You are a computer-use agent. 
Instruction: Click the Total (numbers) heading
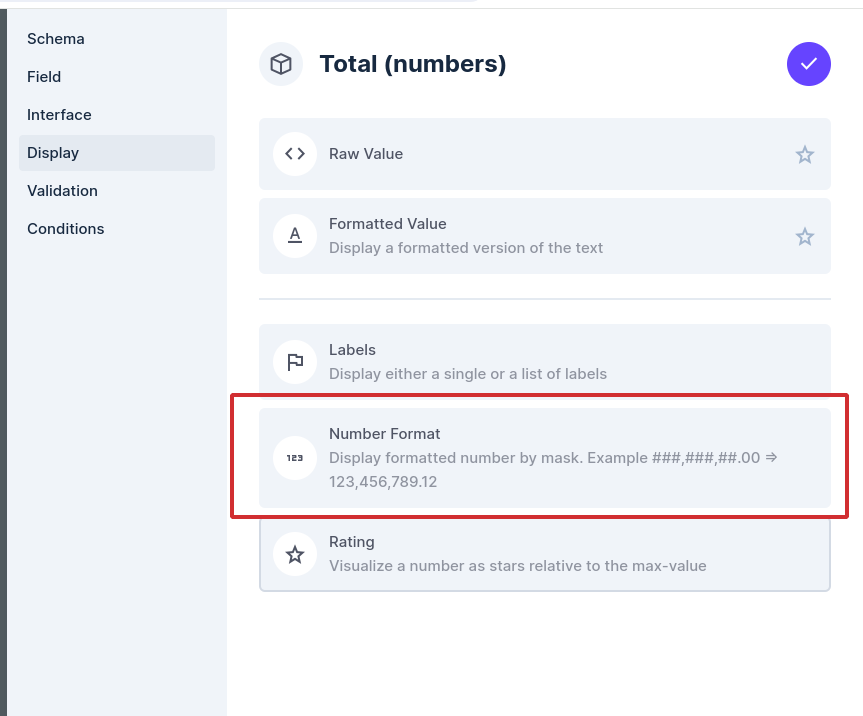413,64
